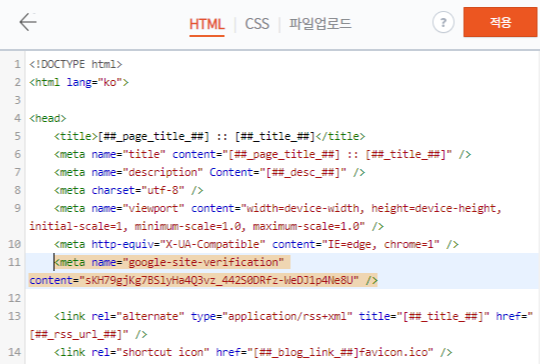Click the meta charset="utf-8" line
This screenshot has height=364, width=540.
click(x=128, y=190)
